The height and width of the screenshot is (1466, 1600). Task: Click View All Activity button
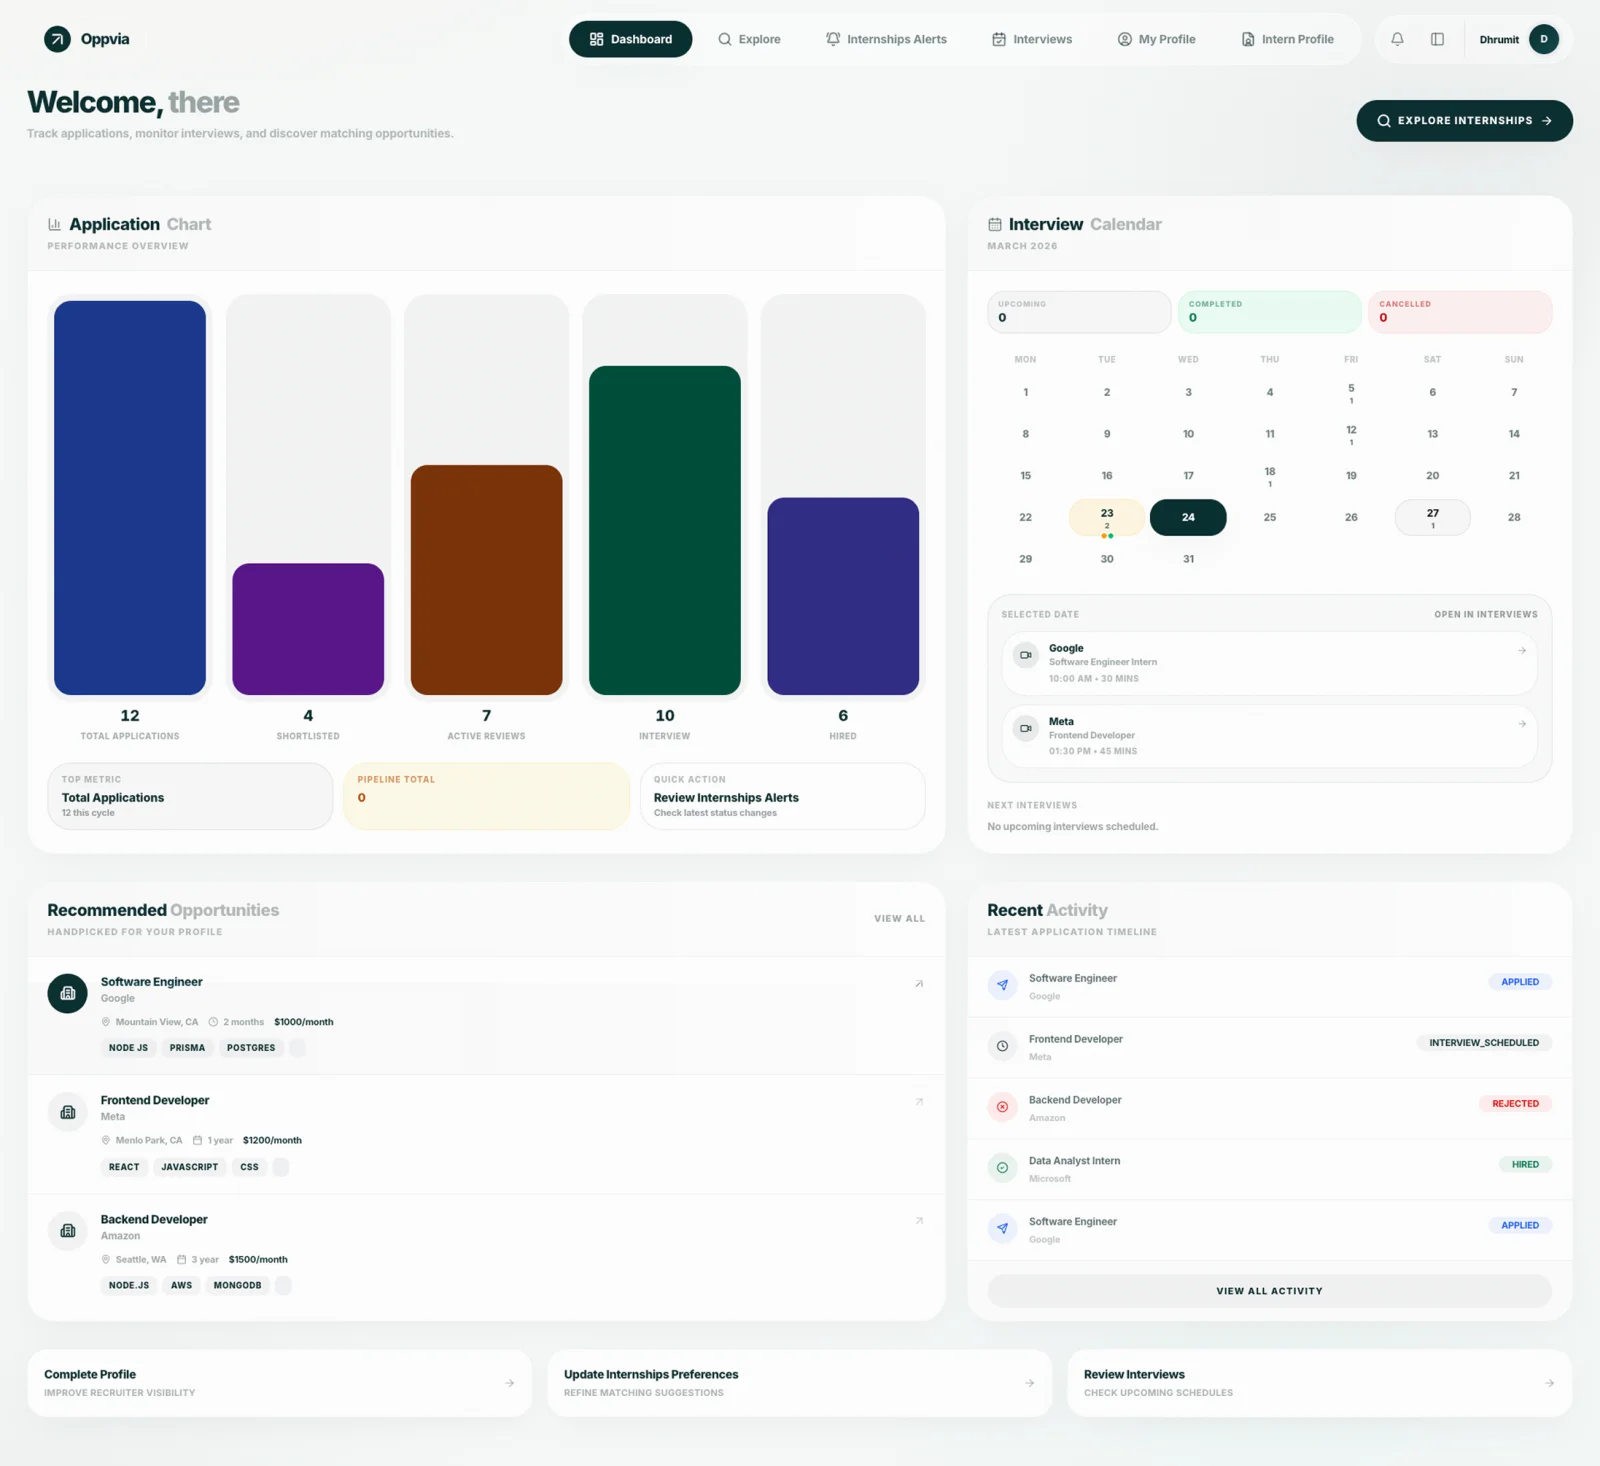point(1269,1291)
